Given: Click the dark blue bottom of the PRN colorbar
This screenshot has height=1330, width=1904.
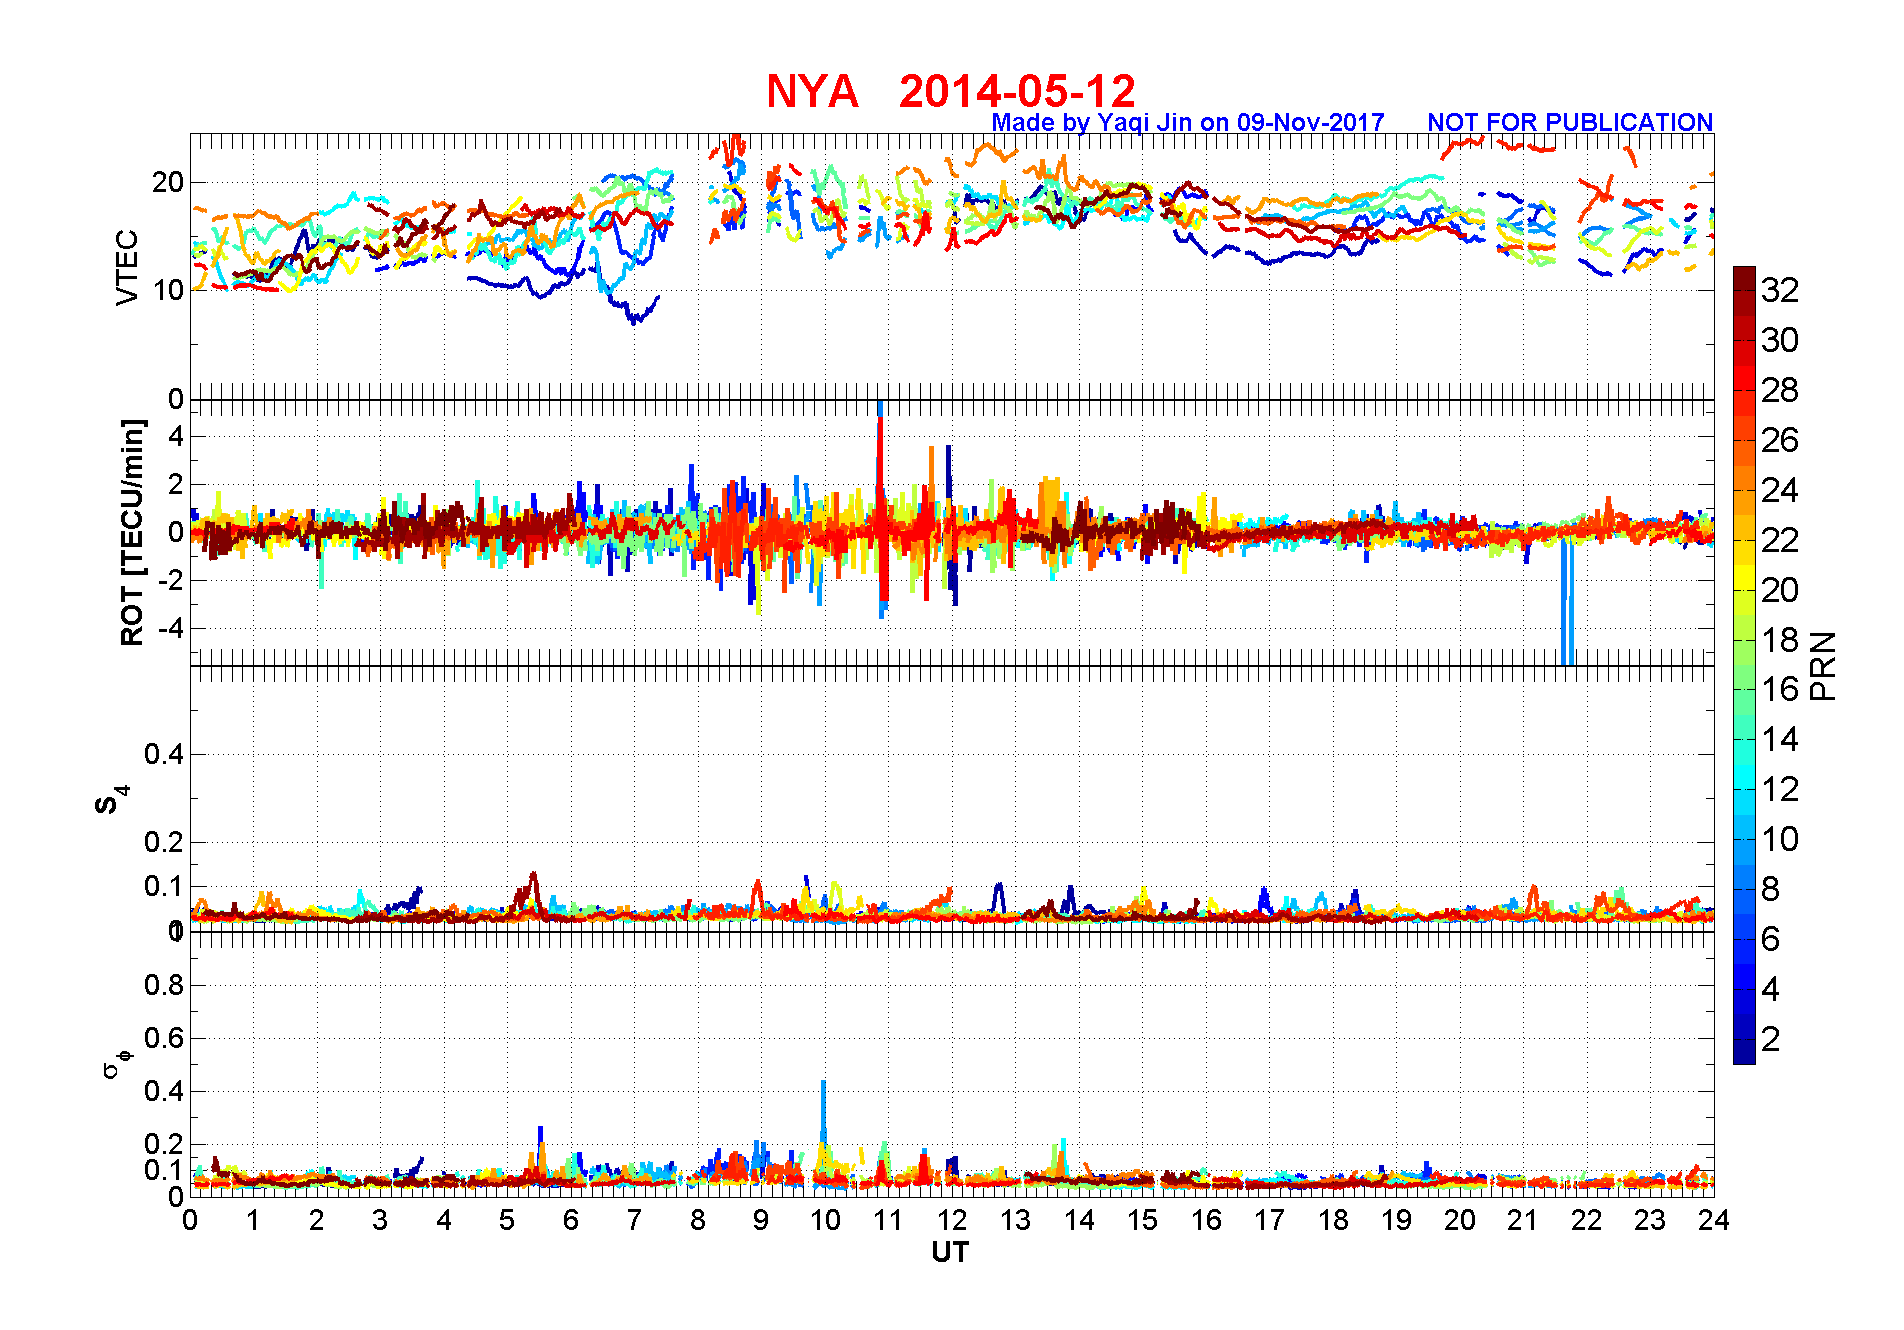Looking at the screenshot, I should [x=1744, y=1052].
